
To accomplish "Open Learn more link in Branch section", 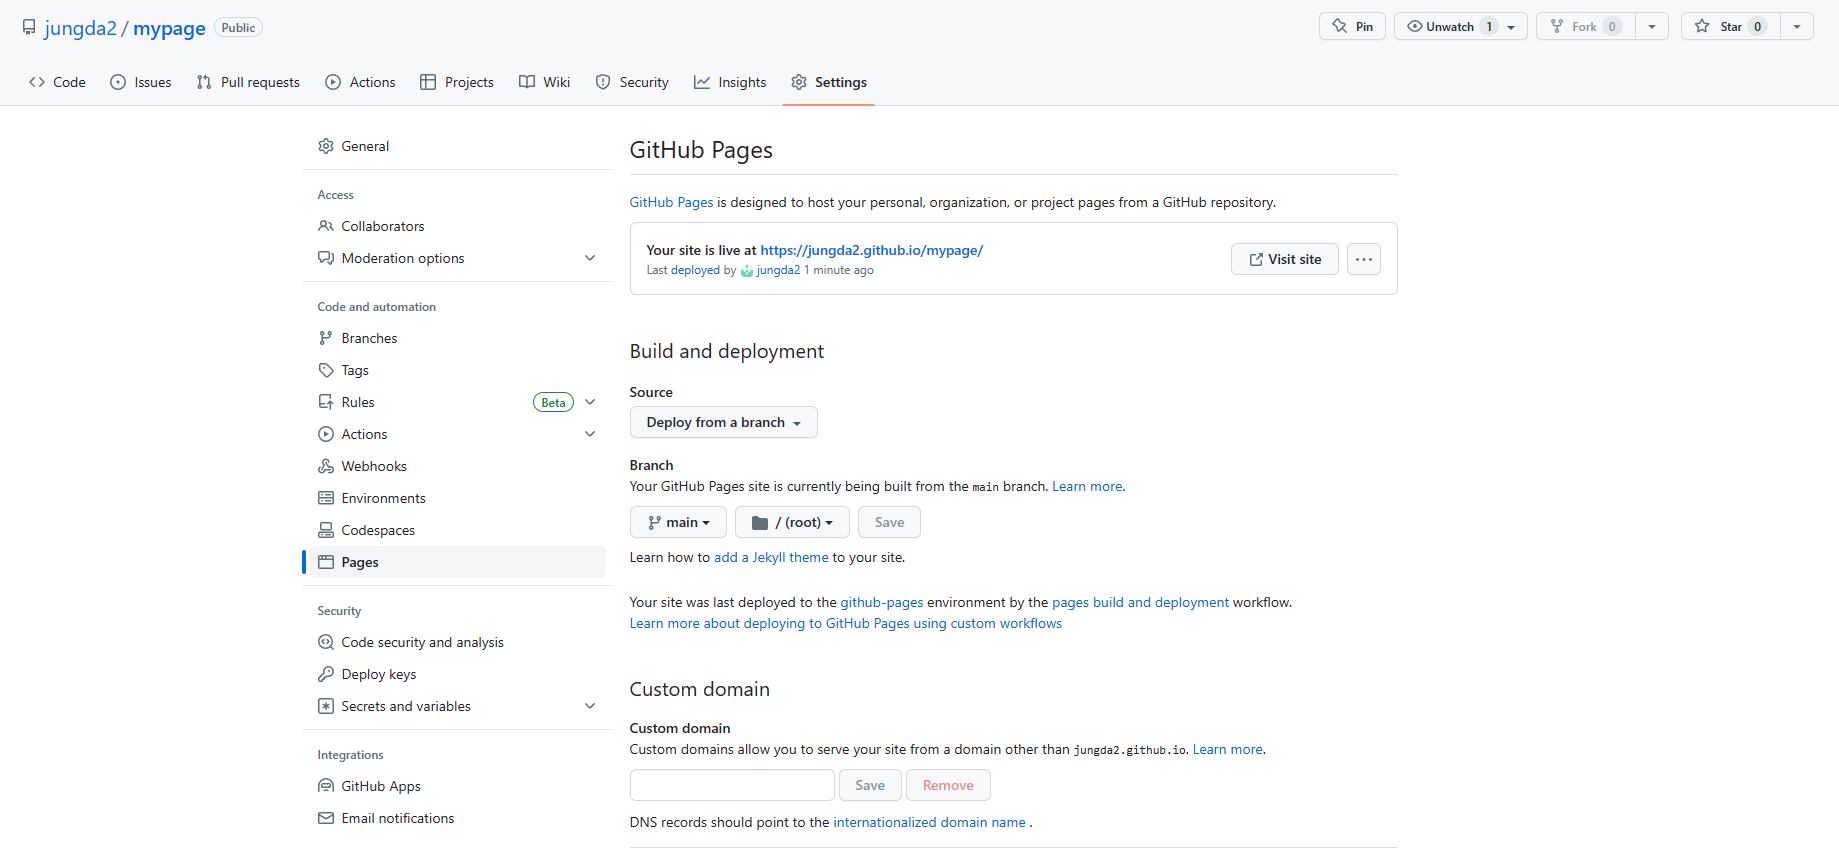I will tap(1087, 486).
